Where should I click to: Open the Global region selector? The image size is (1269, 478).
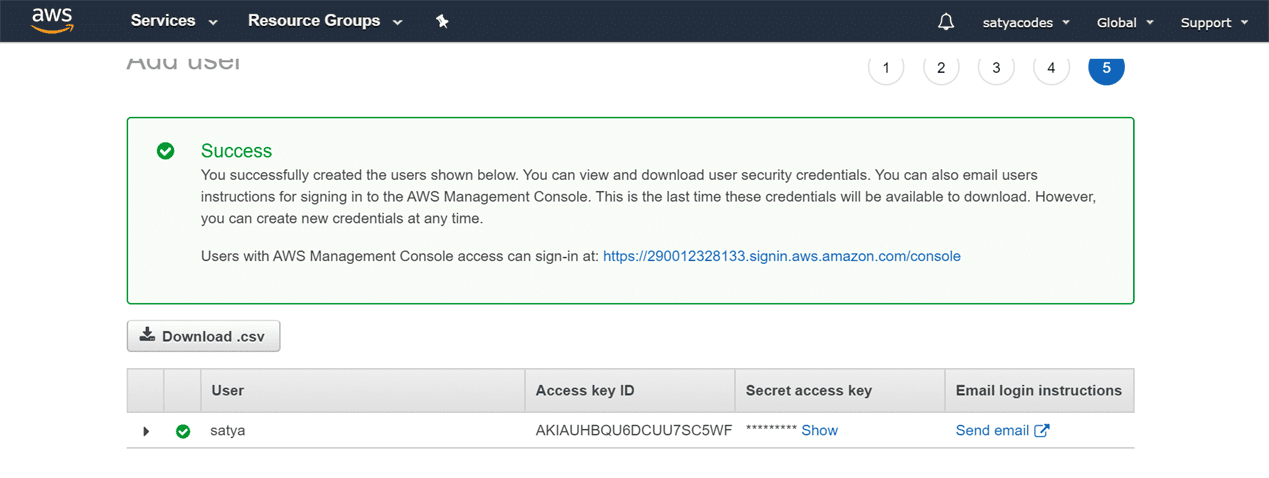1125,22
